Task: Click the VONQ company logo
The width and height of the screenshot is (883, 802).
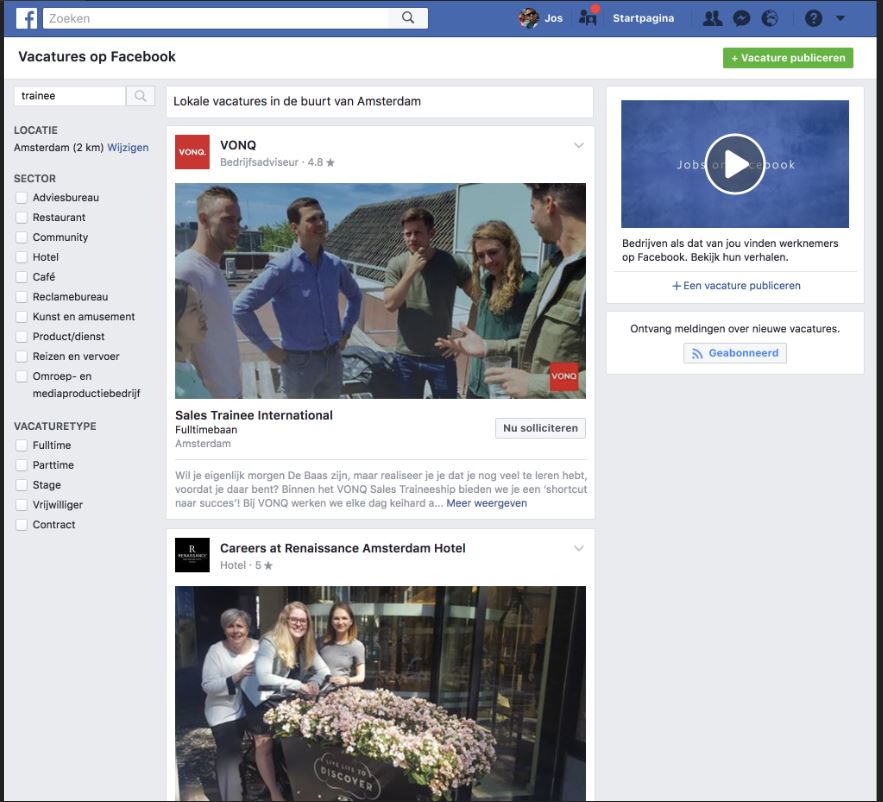Action: click(192, 152)
